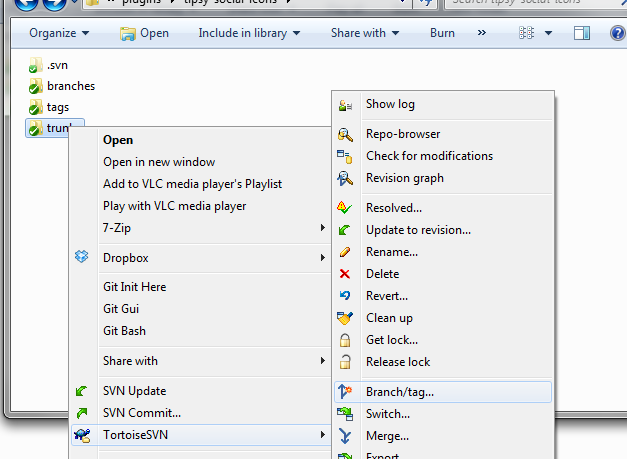Click the SVN Commit arrow icon
The height and width of the screenshot is (459, 627).
point(82,413)
